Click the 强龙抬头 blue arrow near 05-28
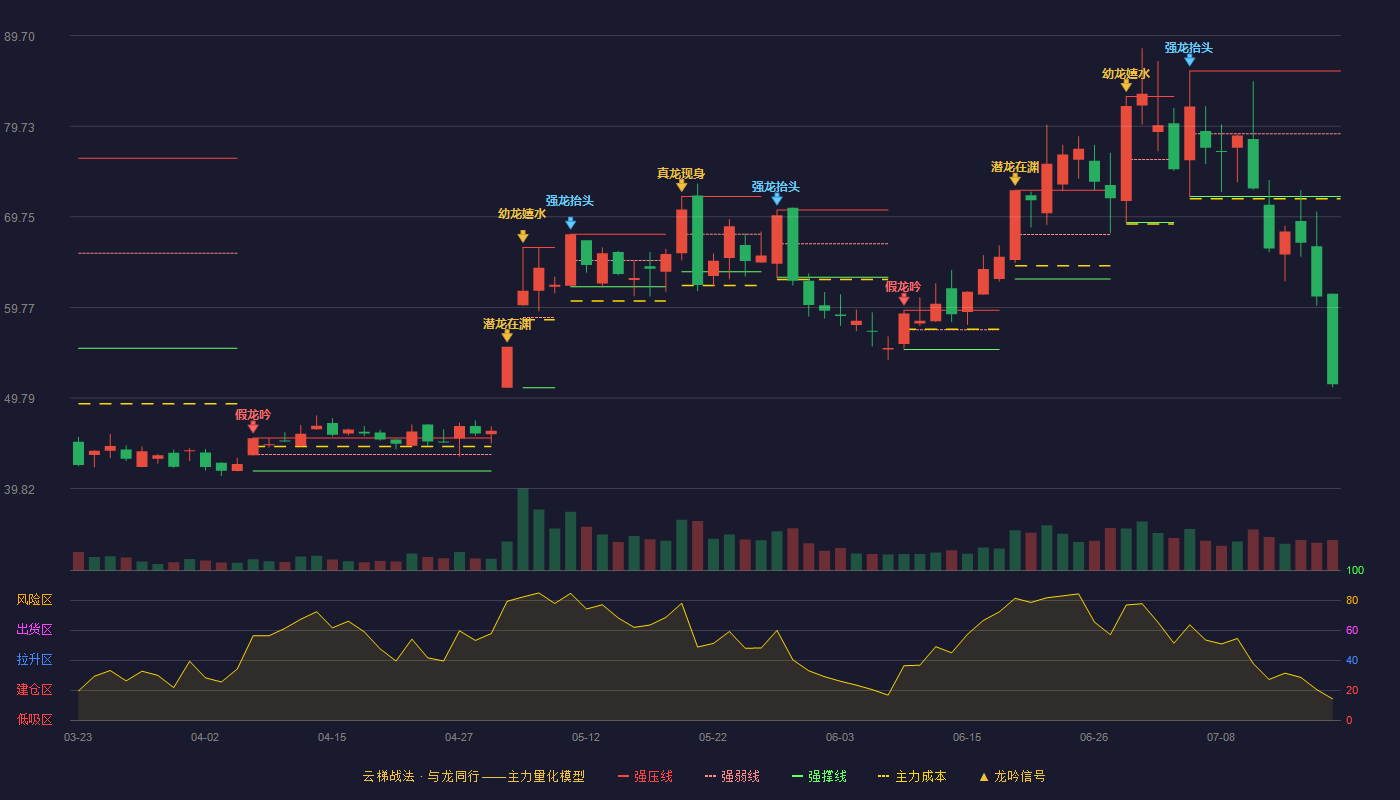The width and height of the screenshot is (1400, 800). [777, 199]
